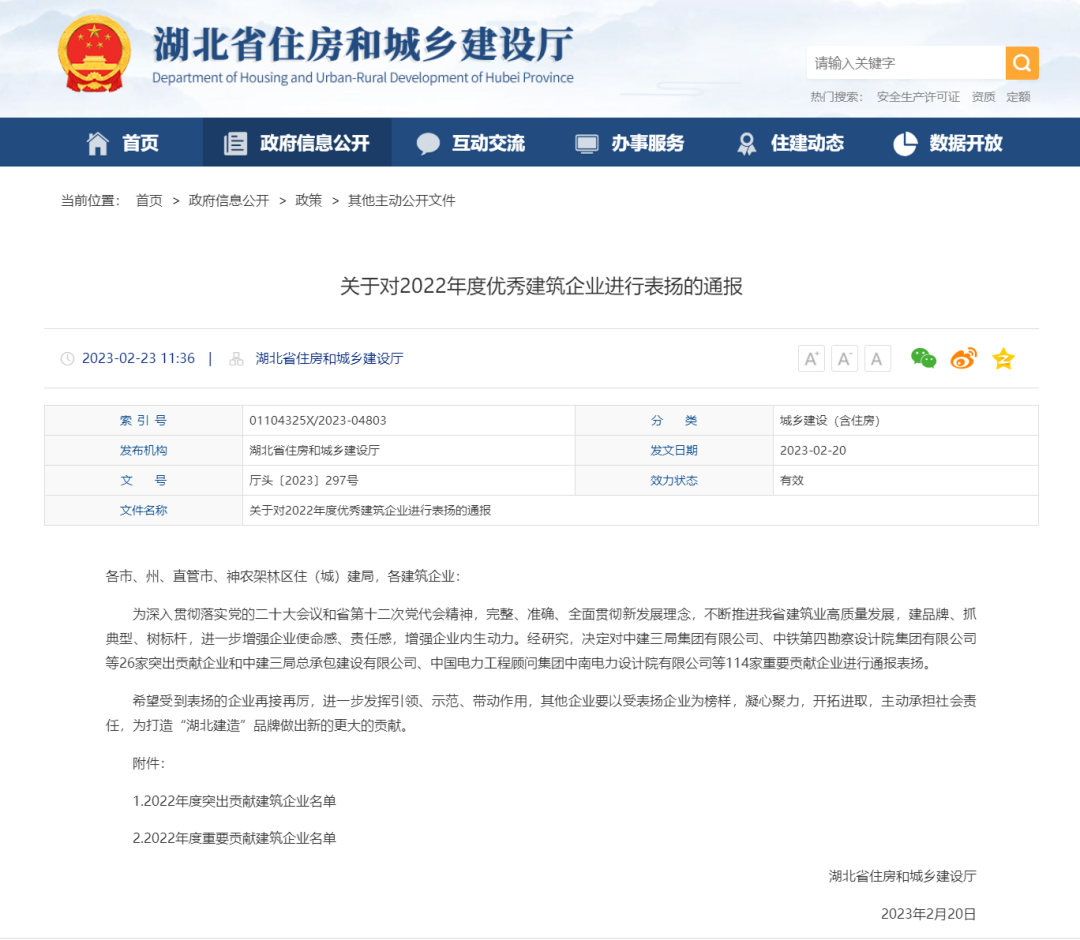Image resolution: width=1080 pixels, height=940 pixels.
Task: Share article via WeChat icon
Action: coord(923,359)
